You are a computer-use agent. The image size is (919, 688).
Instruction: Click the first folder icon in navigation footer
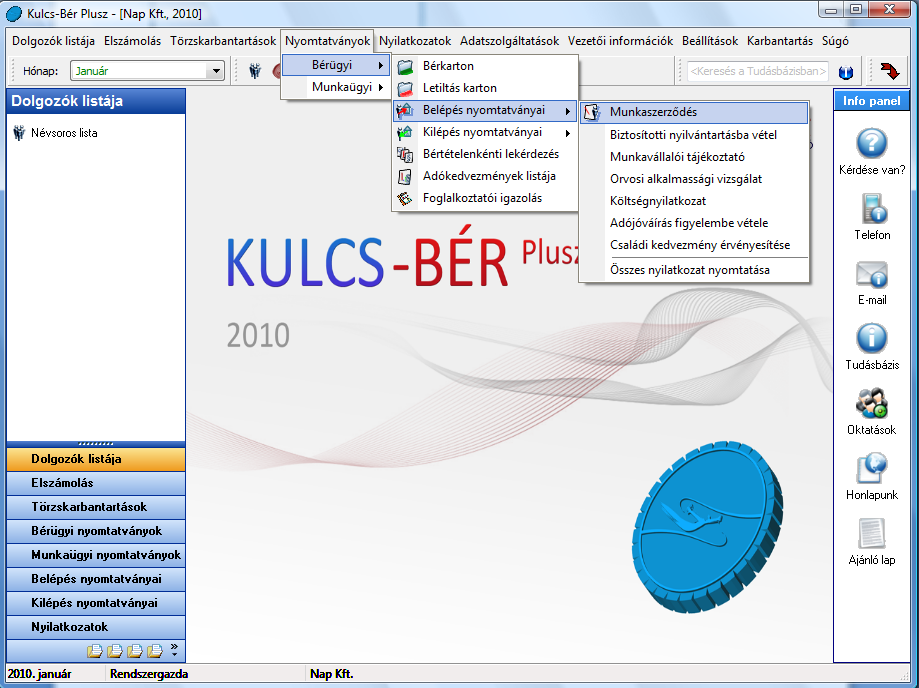[94, 650]
